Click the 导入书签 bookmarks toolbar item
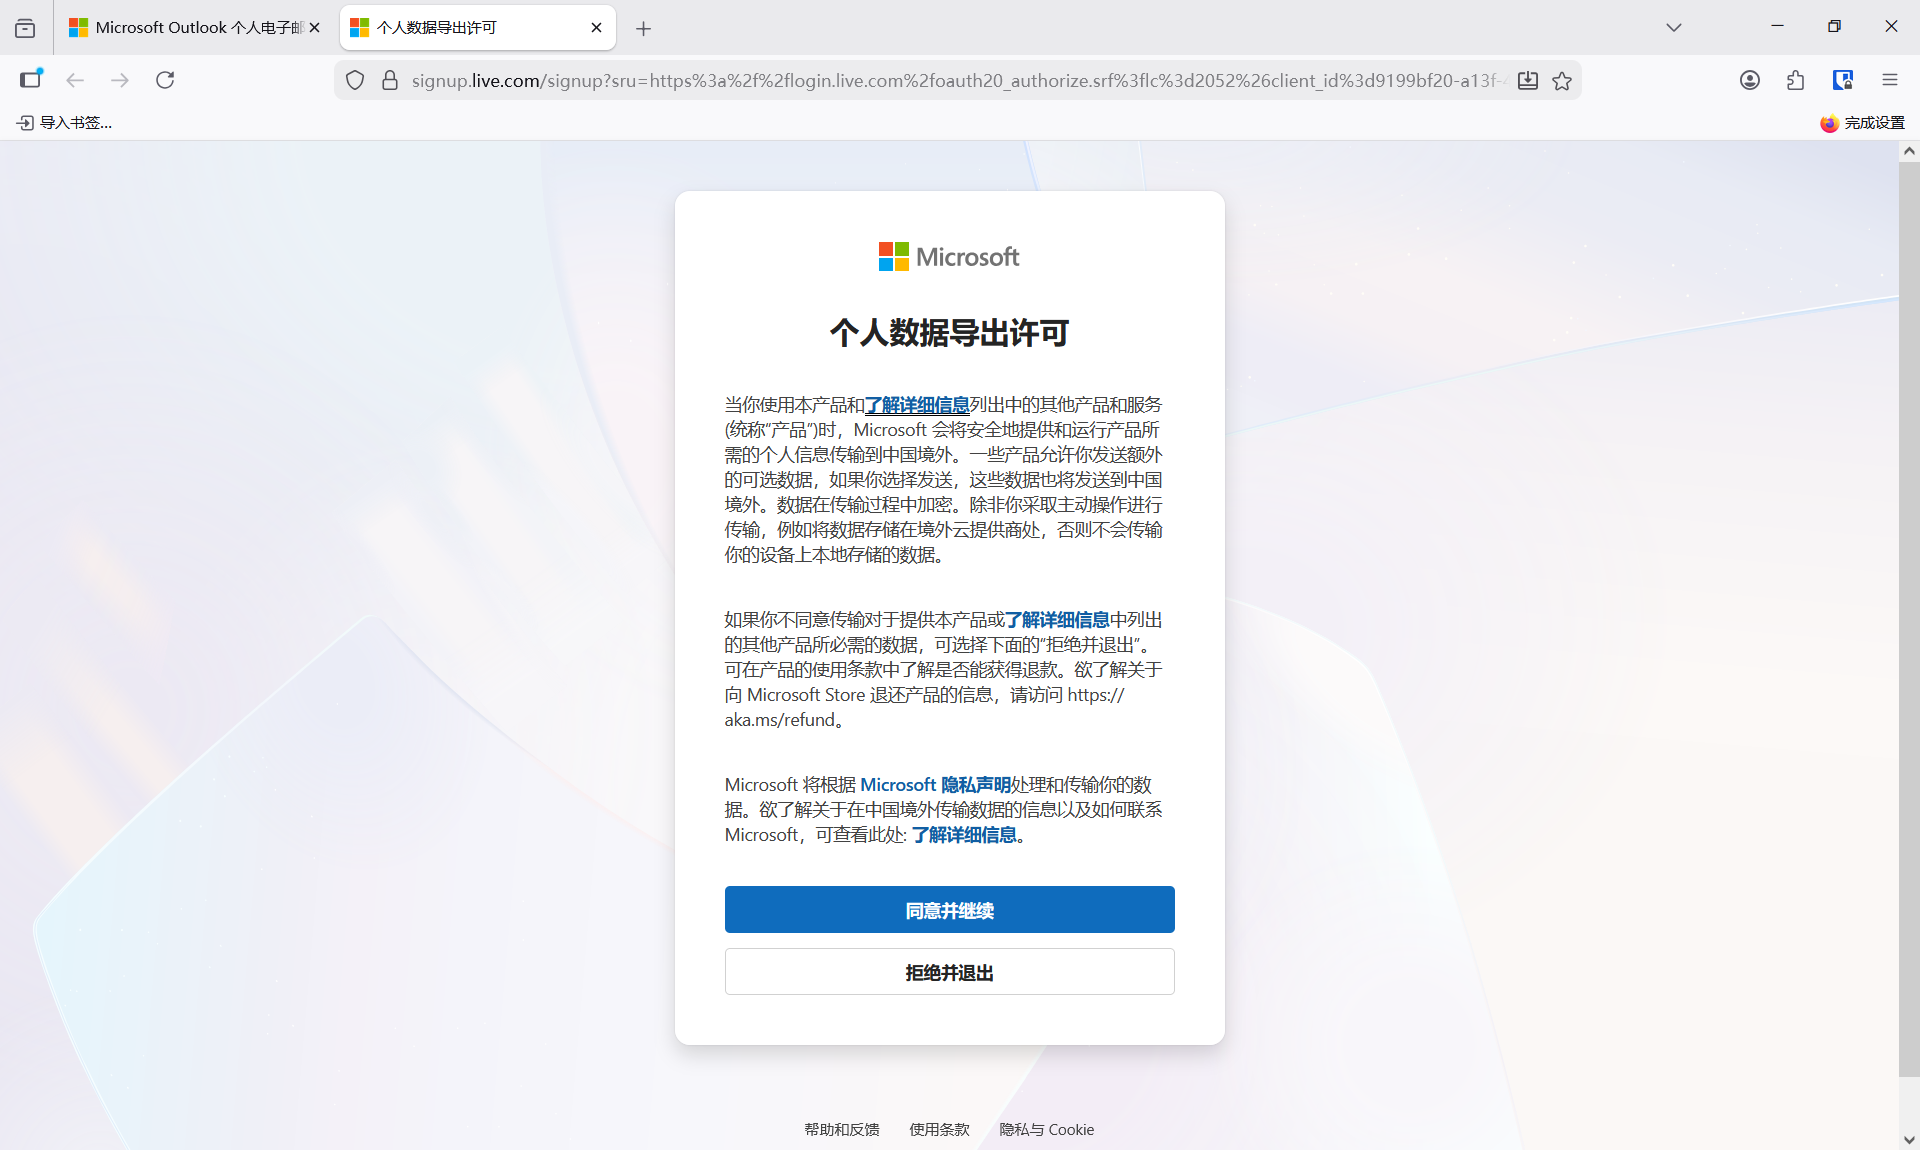Image resolution: width=1920 pixels, height=1150 pixels. 65,123
